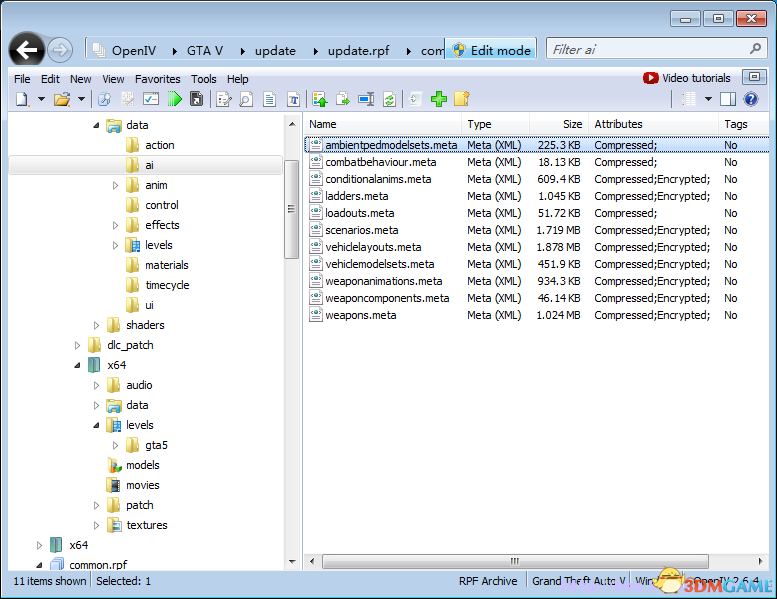Open the Help menu
Image resolution: width=777 pixels, height=599 pixels.
237,79
